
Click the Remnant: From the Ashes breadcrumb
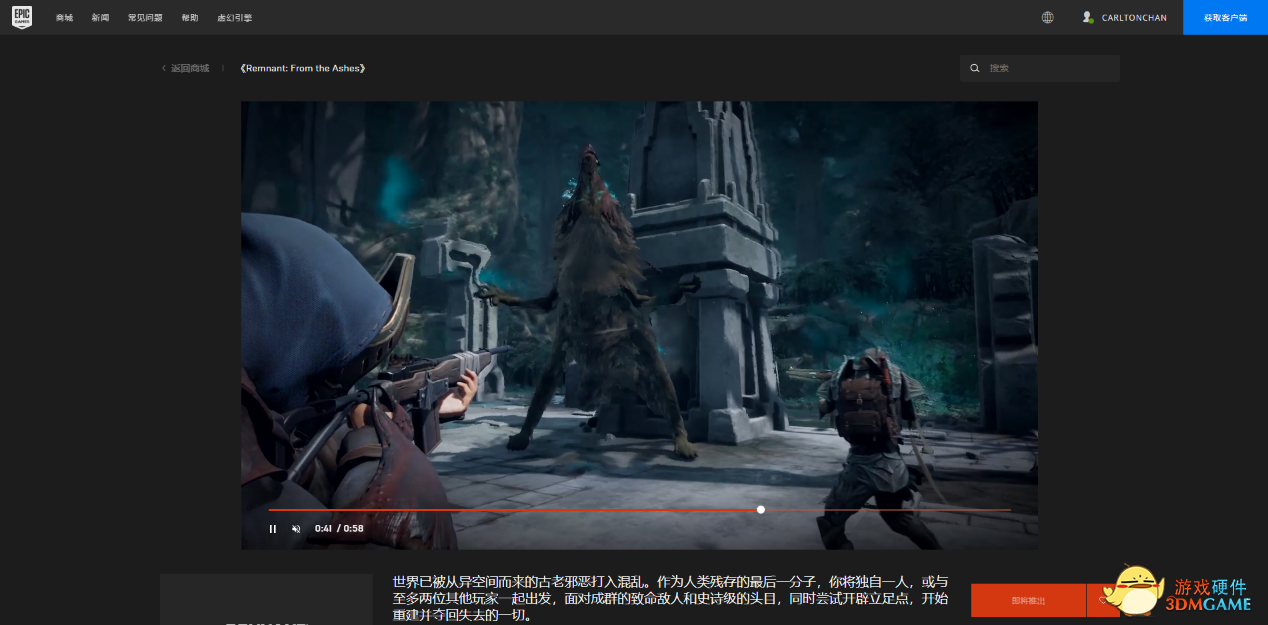pos(303,68)
